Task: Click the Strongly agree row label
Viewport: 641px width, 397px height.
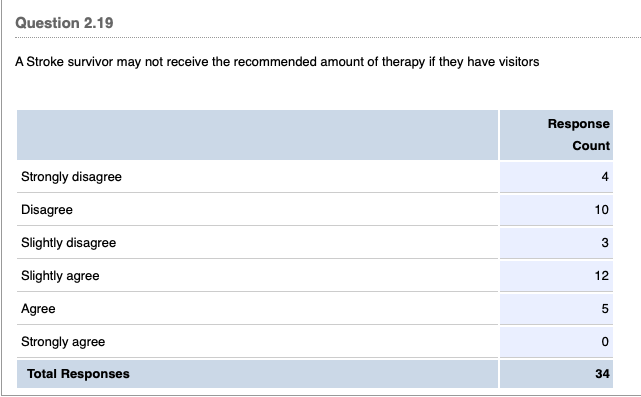Action: coord(63,342)
